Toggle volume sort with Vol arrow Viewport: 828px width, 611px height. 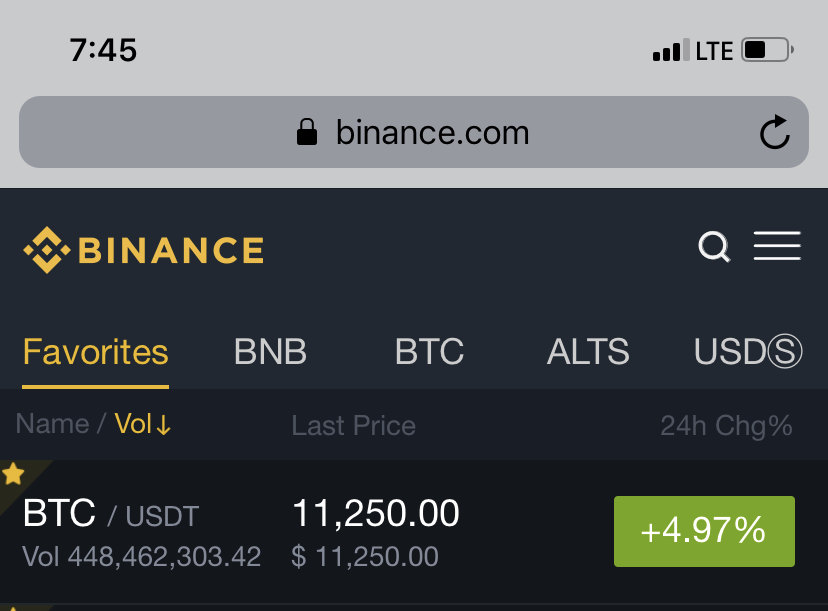143,424
